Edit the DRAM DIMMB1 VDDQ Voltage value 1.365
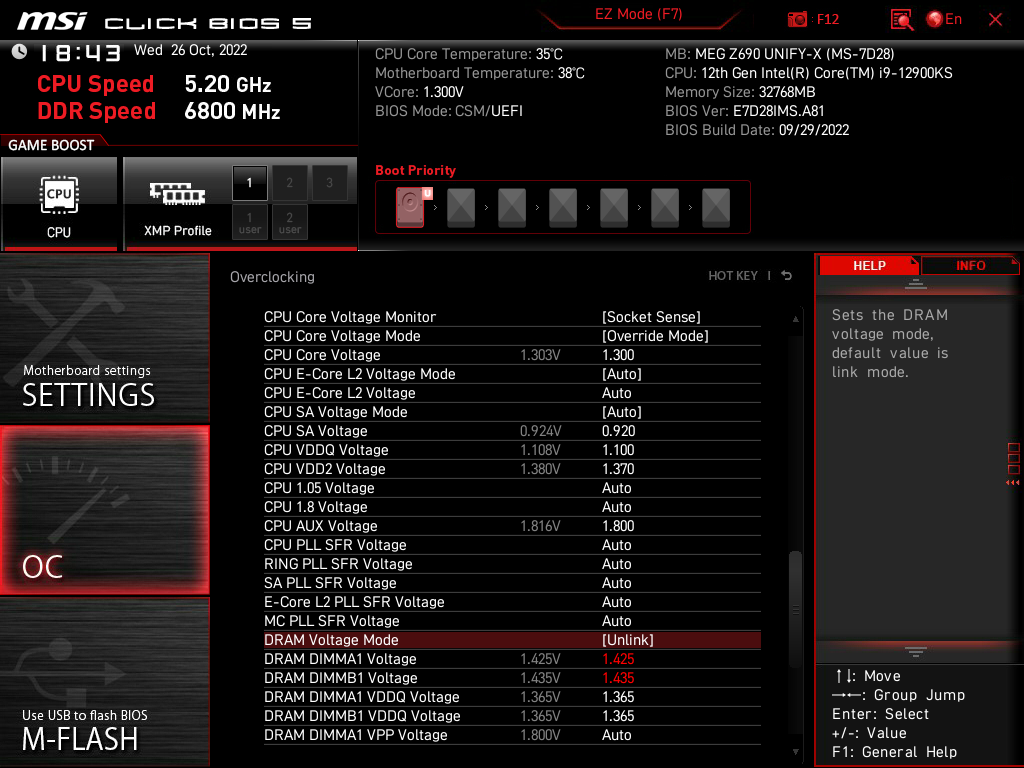This screenshot has width=1024, height=768. pos(618,716)
